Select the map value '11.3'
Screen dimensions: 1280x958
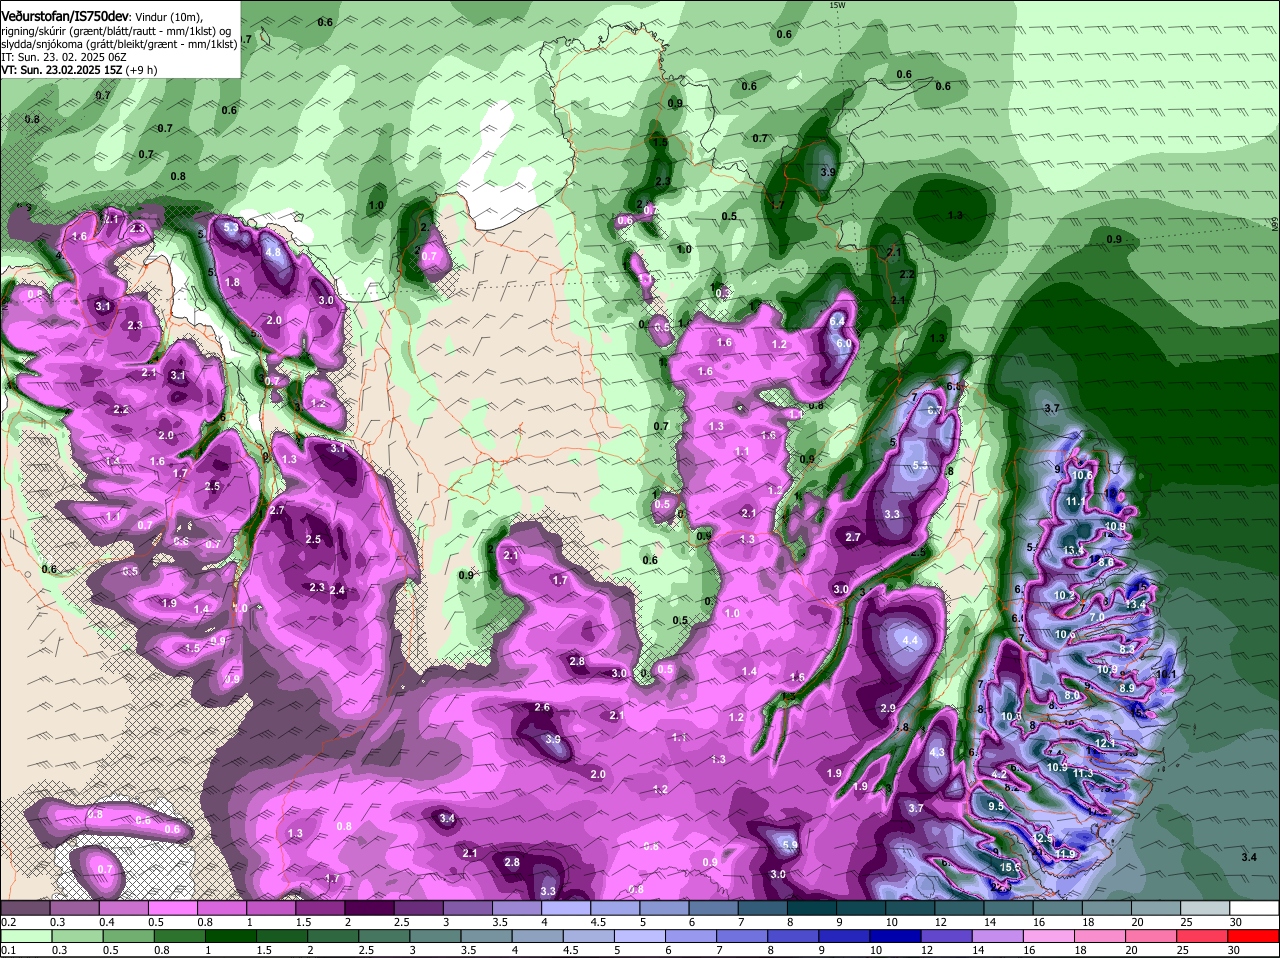pos(1082,774)
